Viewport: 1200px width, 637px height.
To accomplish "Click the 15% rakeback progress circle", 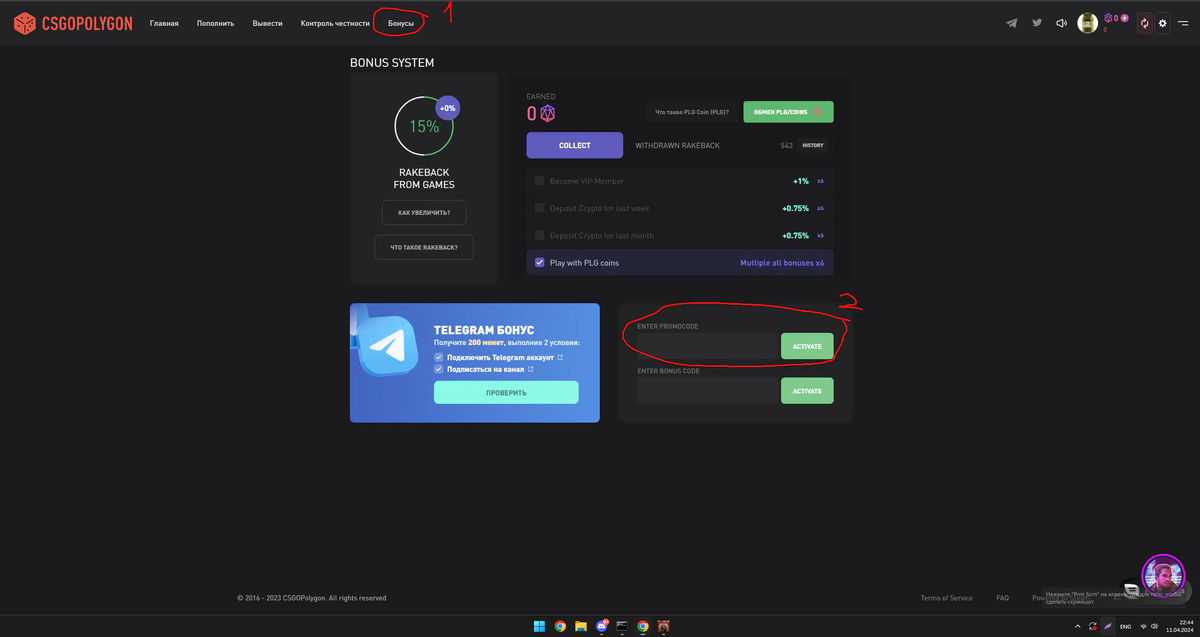I will (424, 126).
